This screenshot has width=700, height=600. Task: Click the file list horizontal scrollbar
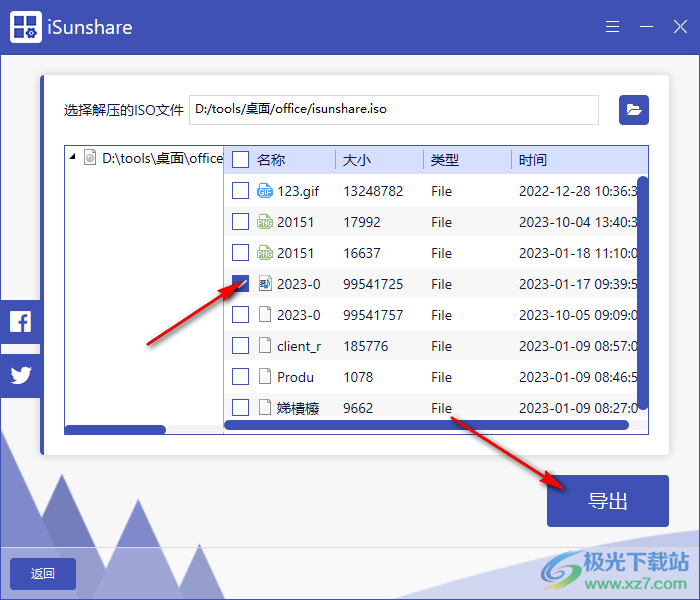426,425
